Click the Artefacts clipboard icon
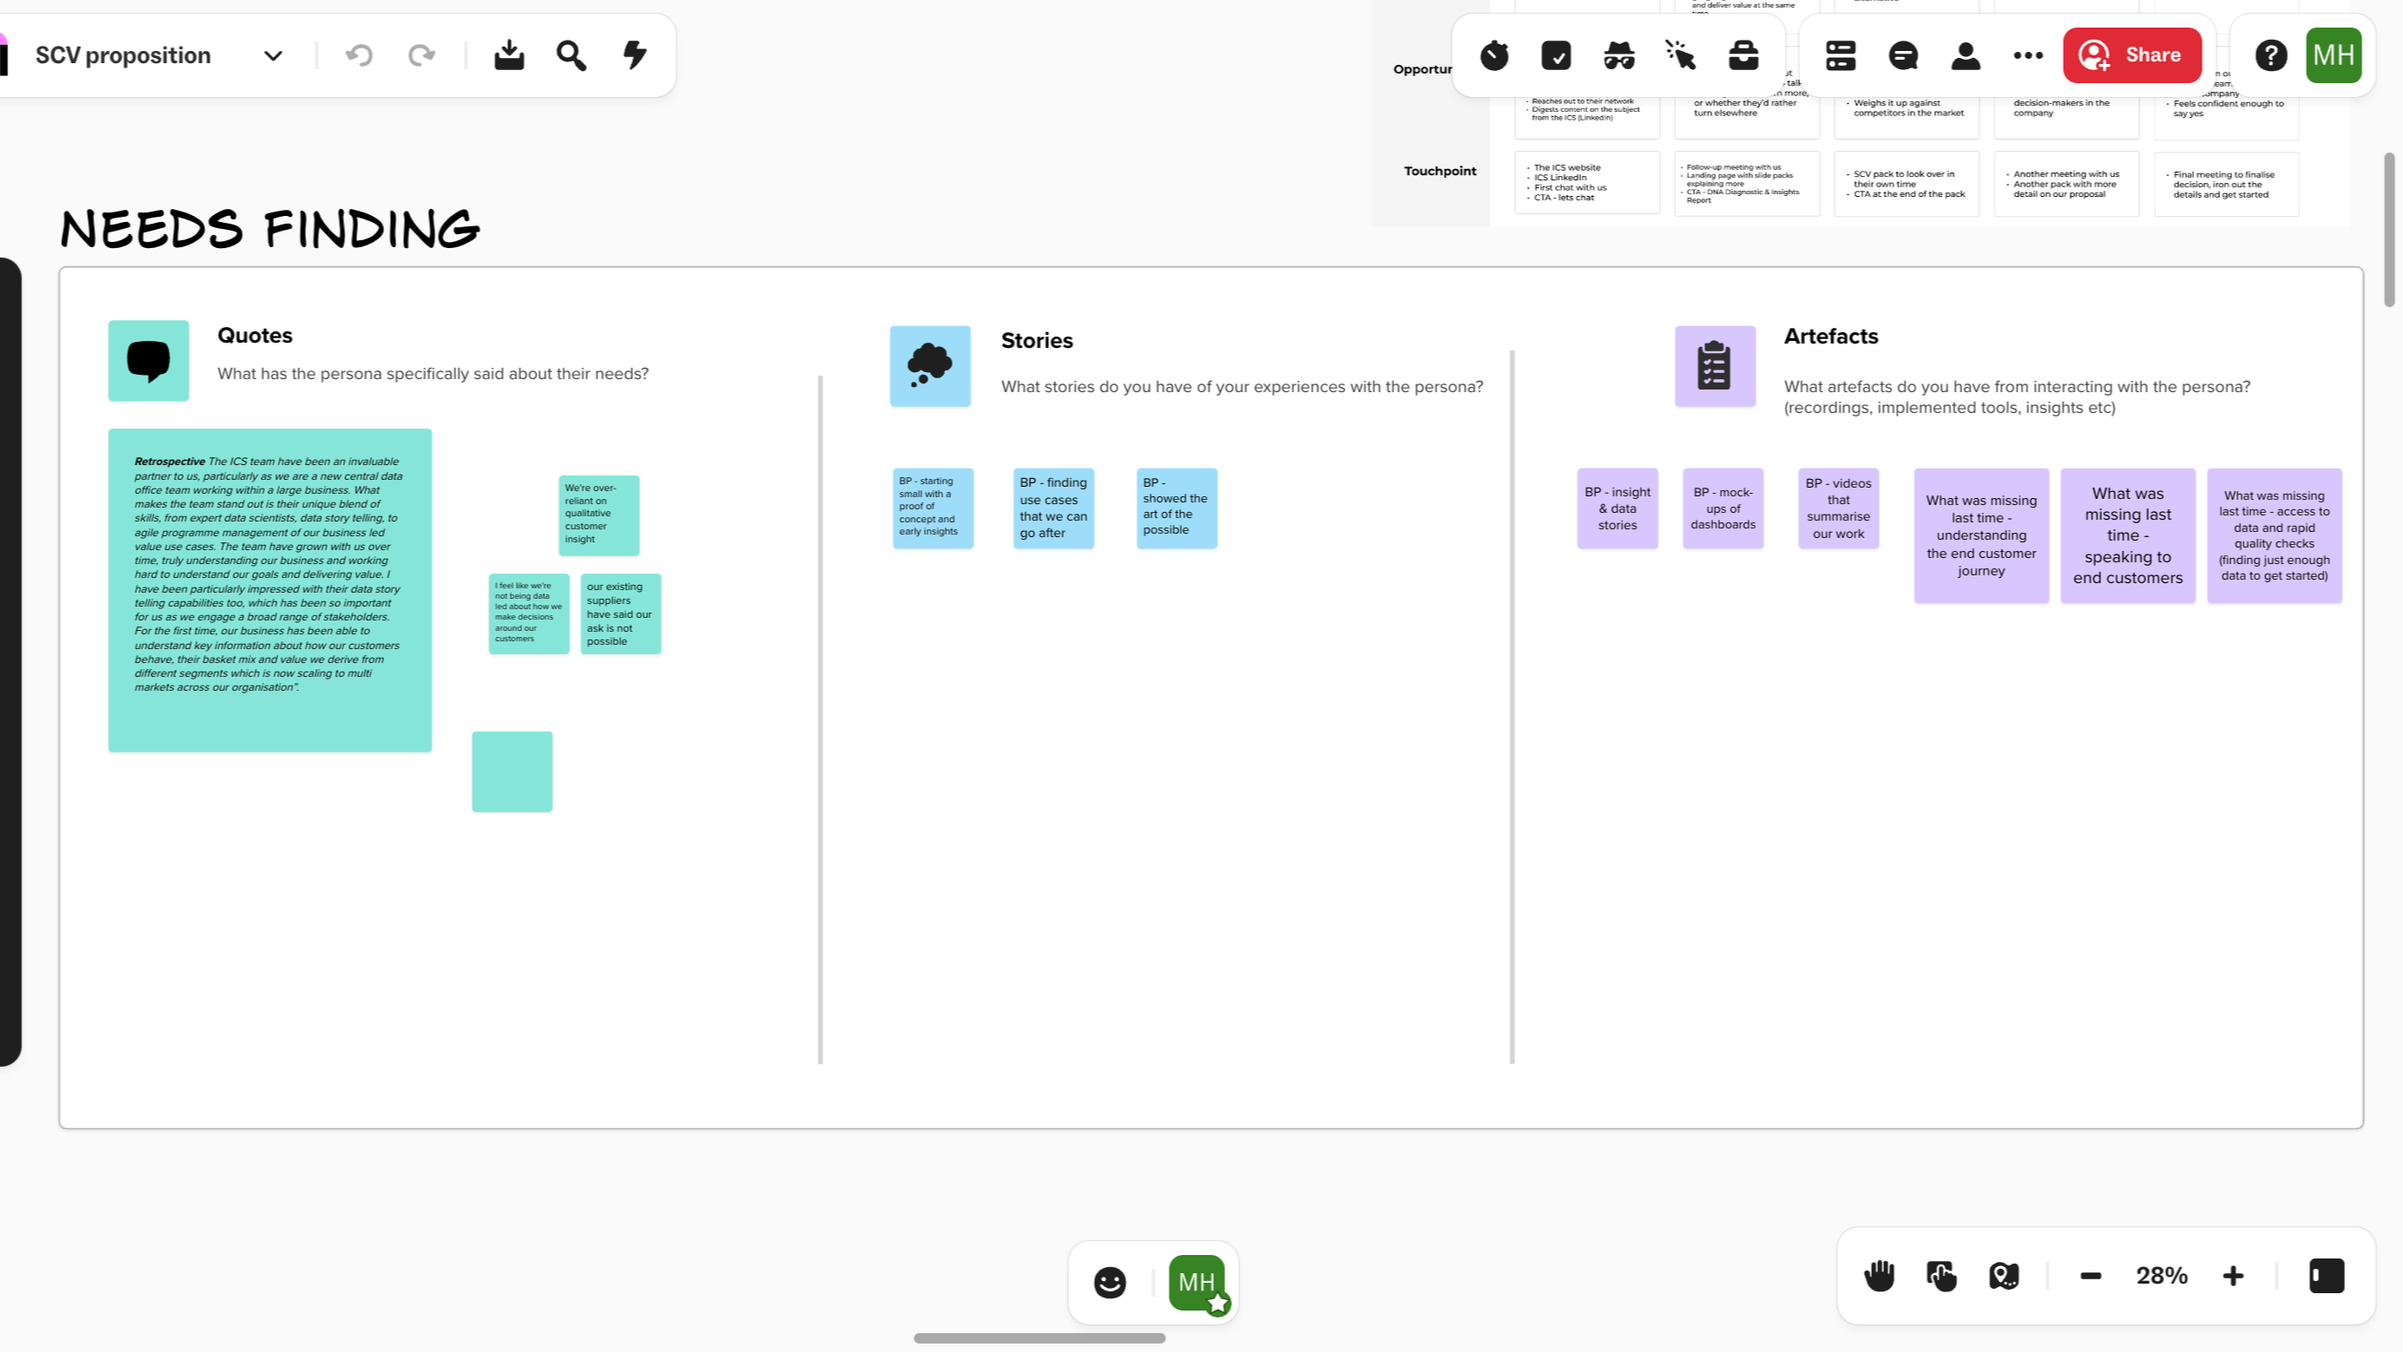Image resolution: width=2403 pixels, height=1352 pixels. (x=1715, y=366)
